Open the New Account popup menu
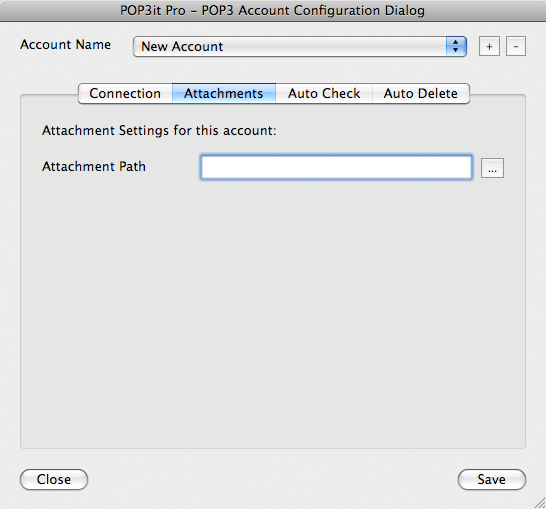Screen dimensions: 546x509 click(299, 46)
